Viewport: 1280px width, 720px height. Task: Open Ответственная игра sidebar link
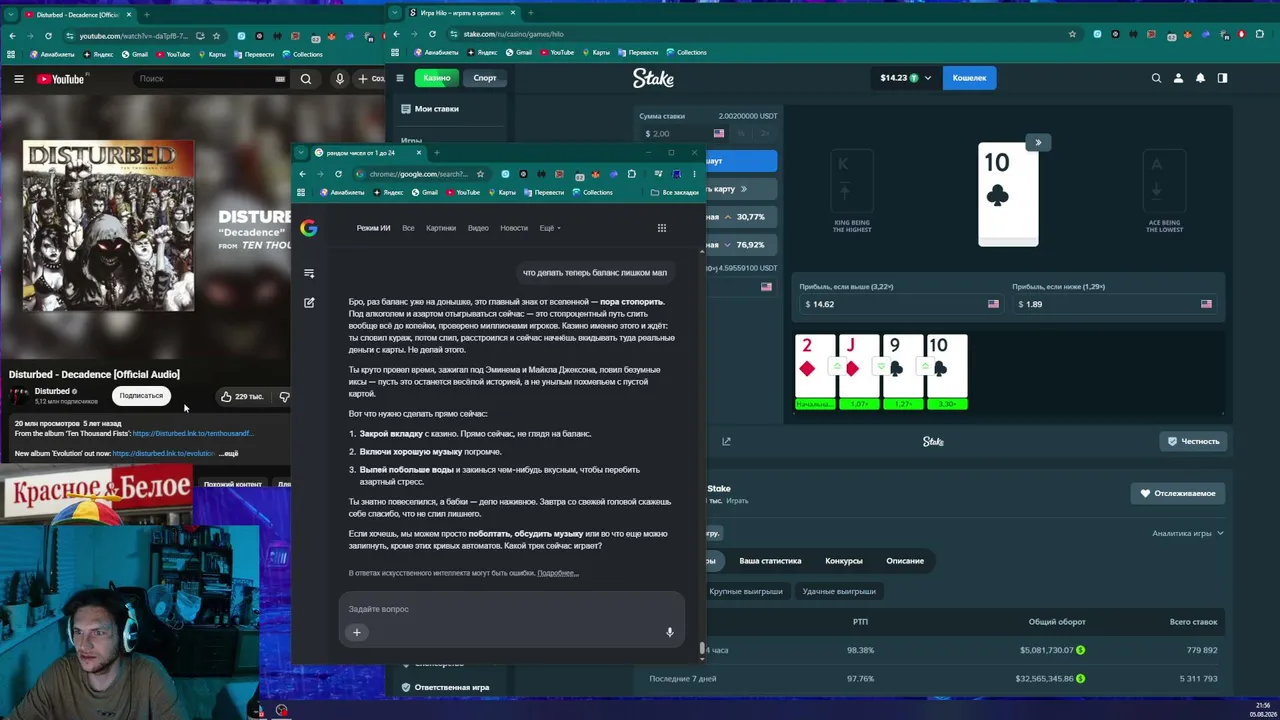pyautogui.click(x=445, y=688)
